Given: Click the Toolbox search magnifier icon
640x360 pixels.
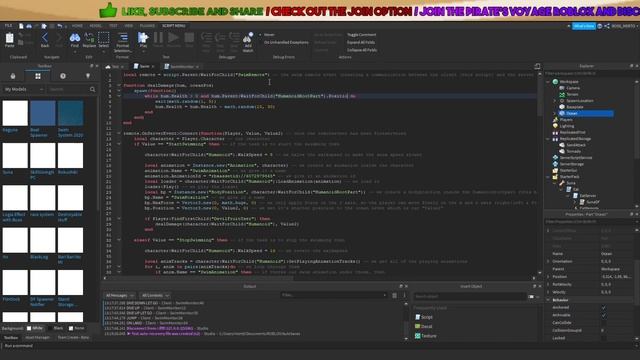Looking at the screenshot, I should pyautogui.click(x=93, y=89).
